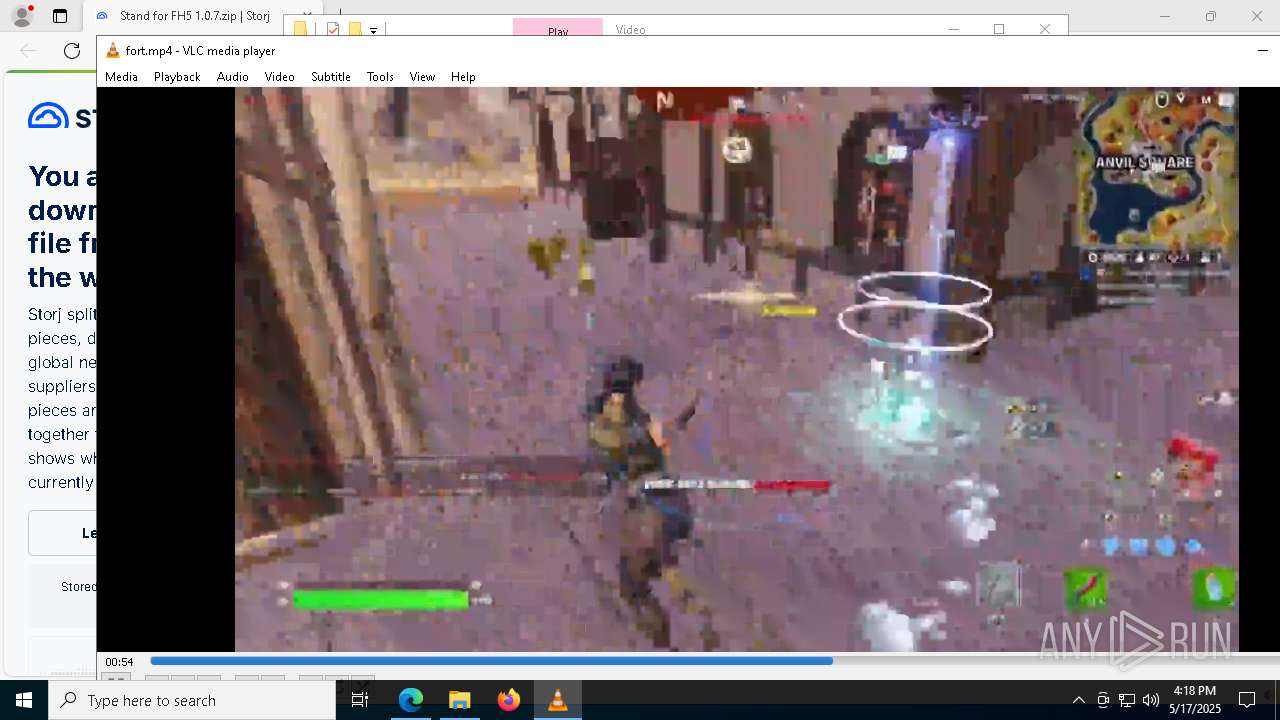1280x720 pixels.
Task: Open the Media menu in VLC
Action: 121,77
